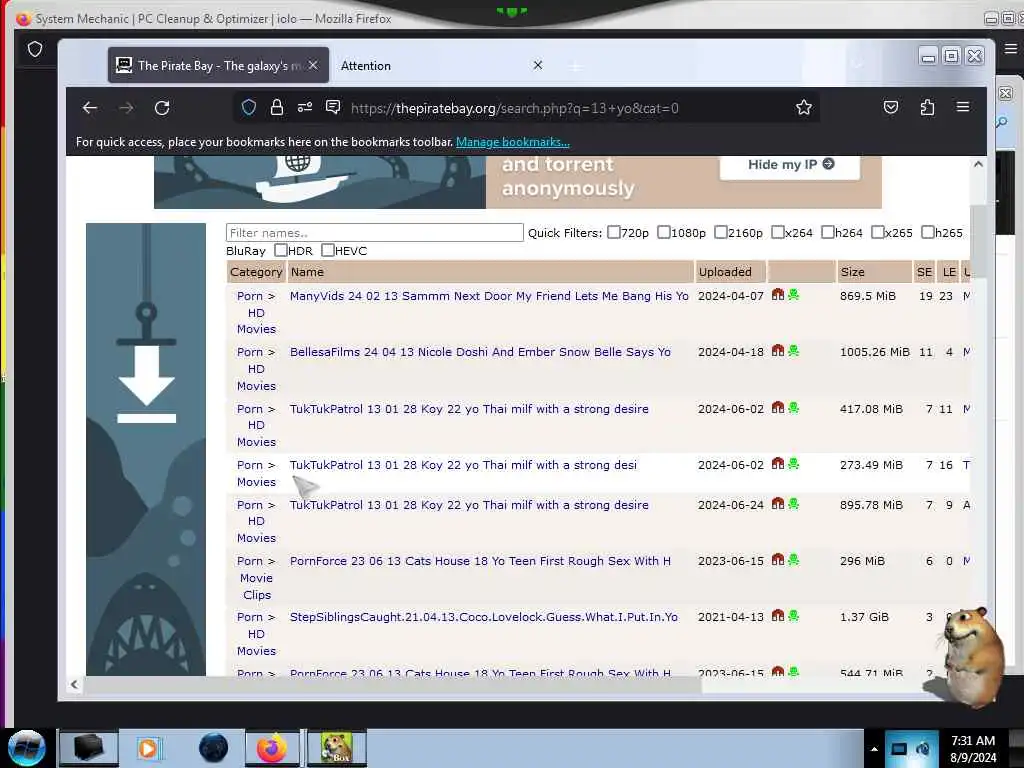Screen dimensions: 1024x768
Task: Open the Firefox taskbar icon
Action: [272, 748]
